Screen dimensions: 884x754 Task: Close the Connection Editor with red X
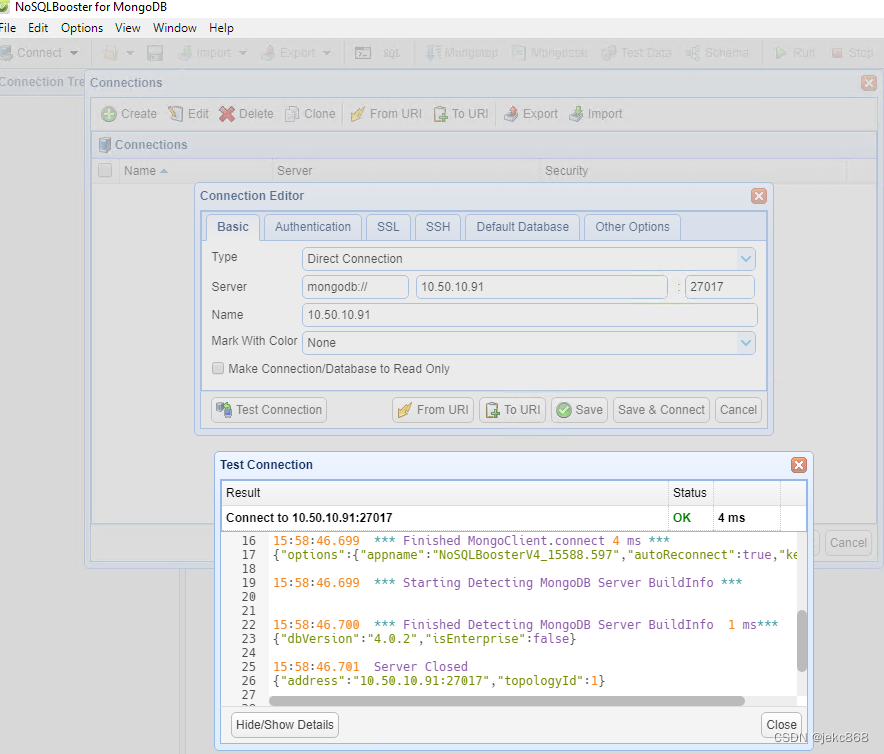pyautogui.click(x=759, y=196)
